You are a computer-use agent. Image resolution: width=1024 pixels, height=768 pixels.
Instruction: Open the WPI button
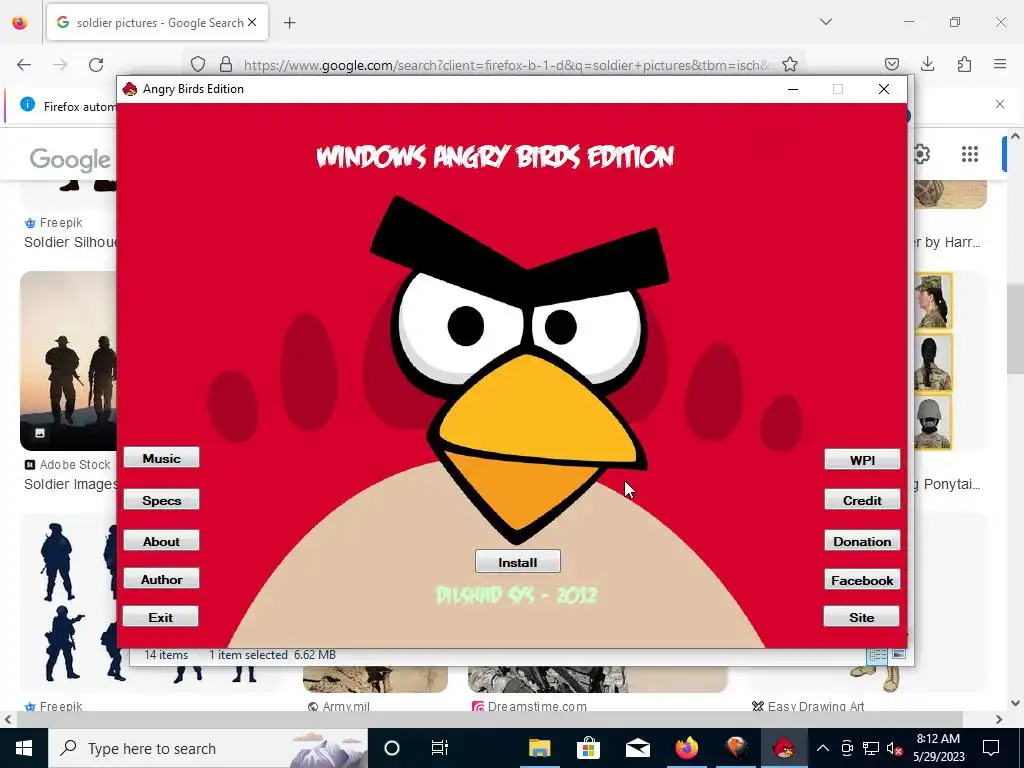click(x=862, y=459)
